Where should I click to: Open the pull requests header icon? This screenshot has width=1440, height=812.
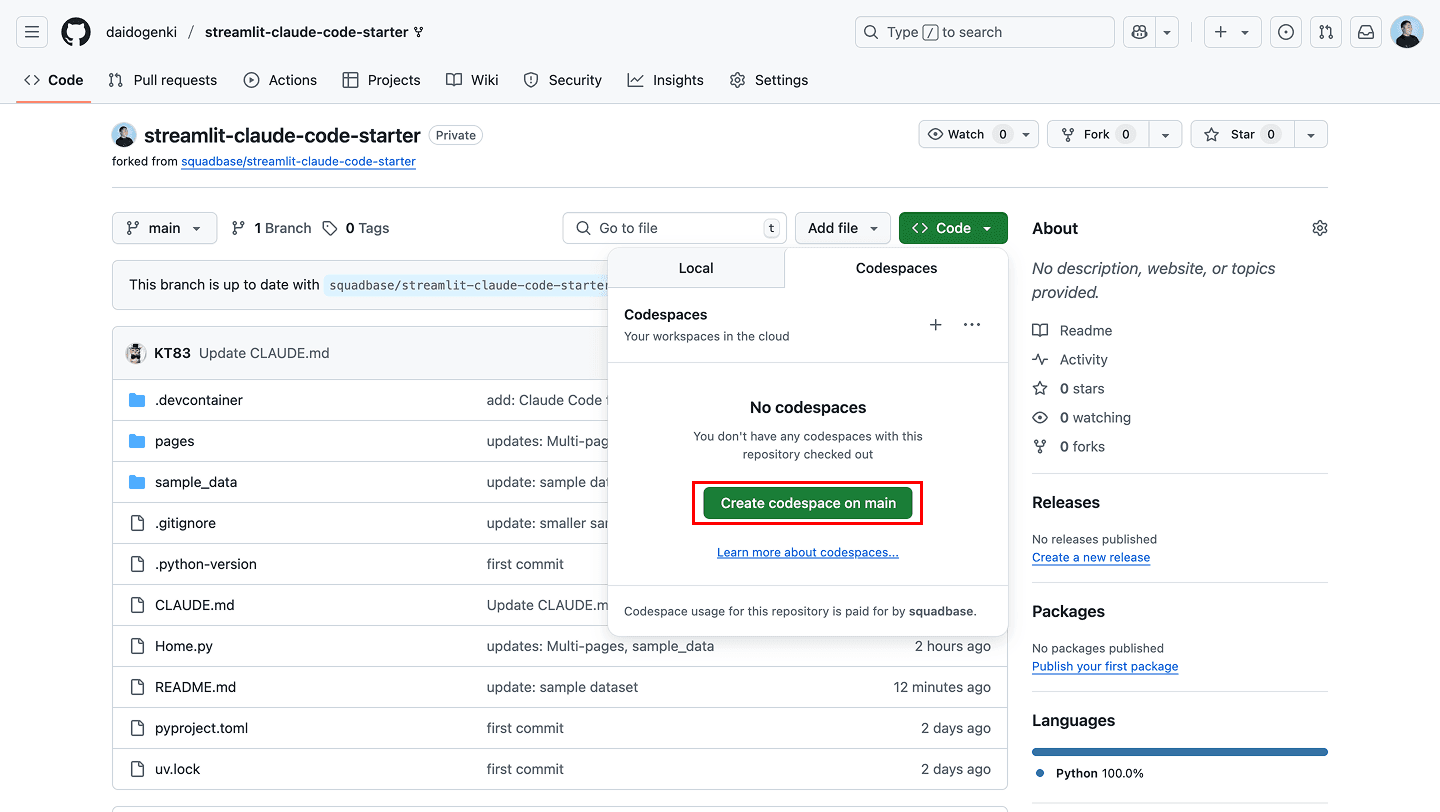[x=1326, y=32]
